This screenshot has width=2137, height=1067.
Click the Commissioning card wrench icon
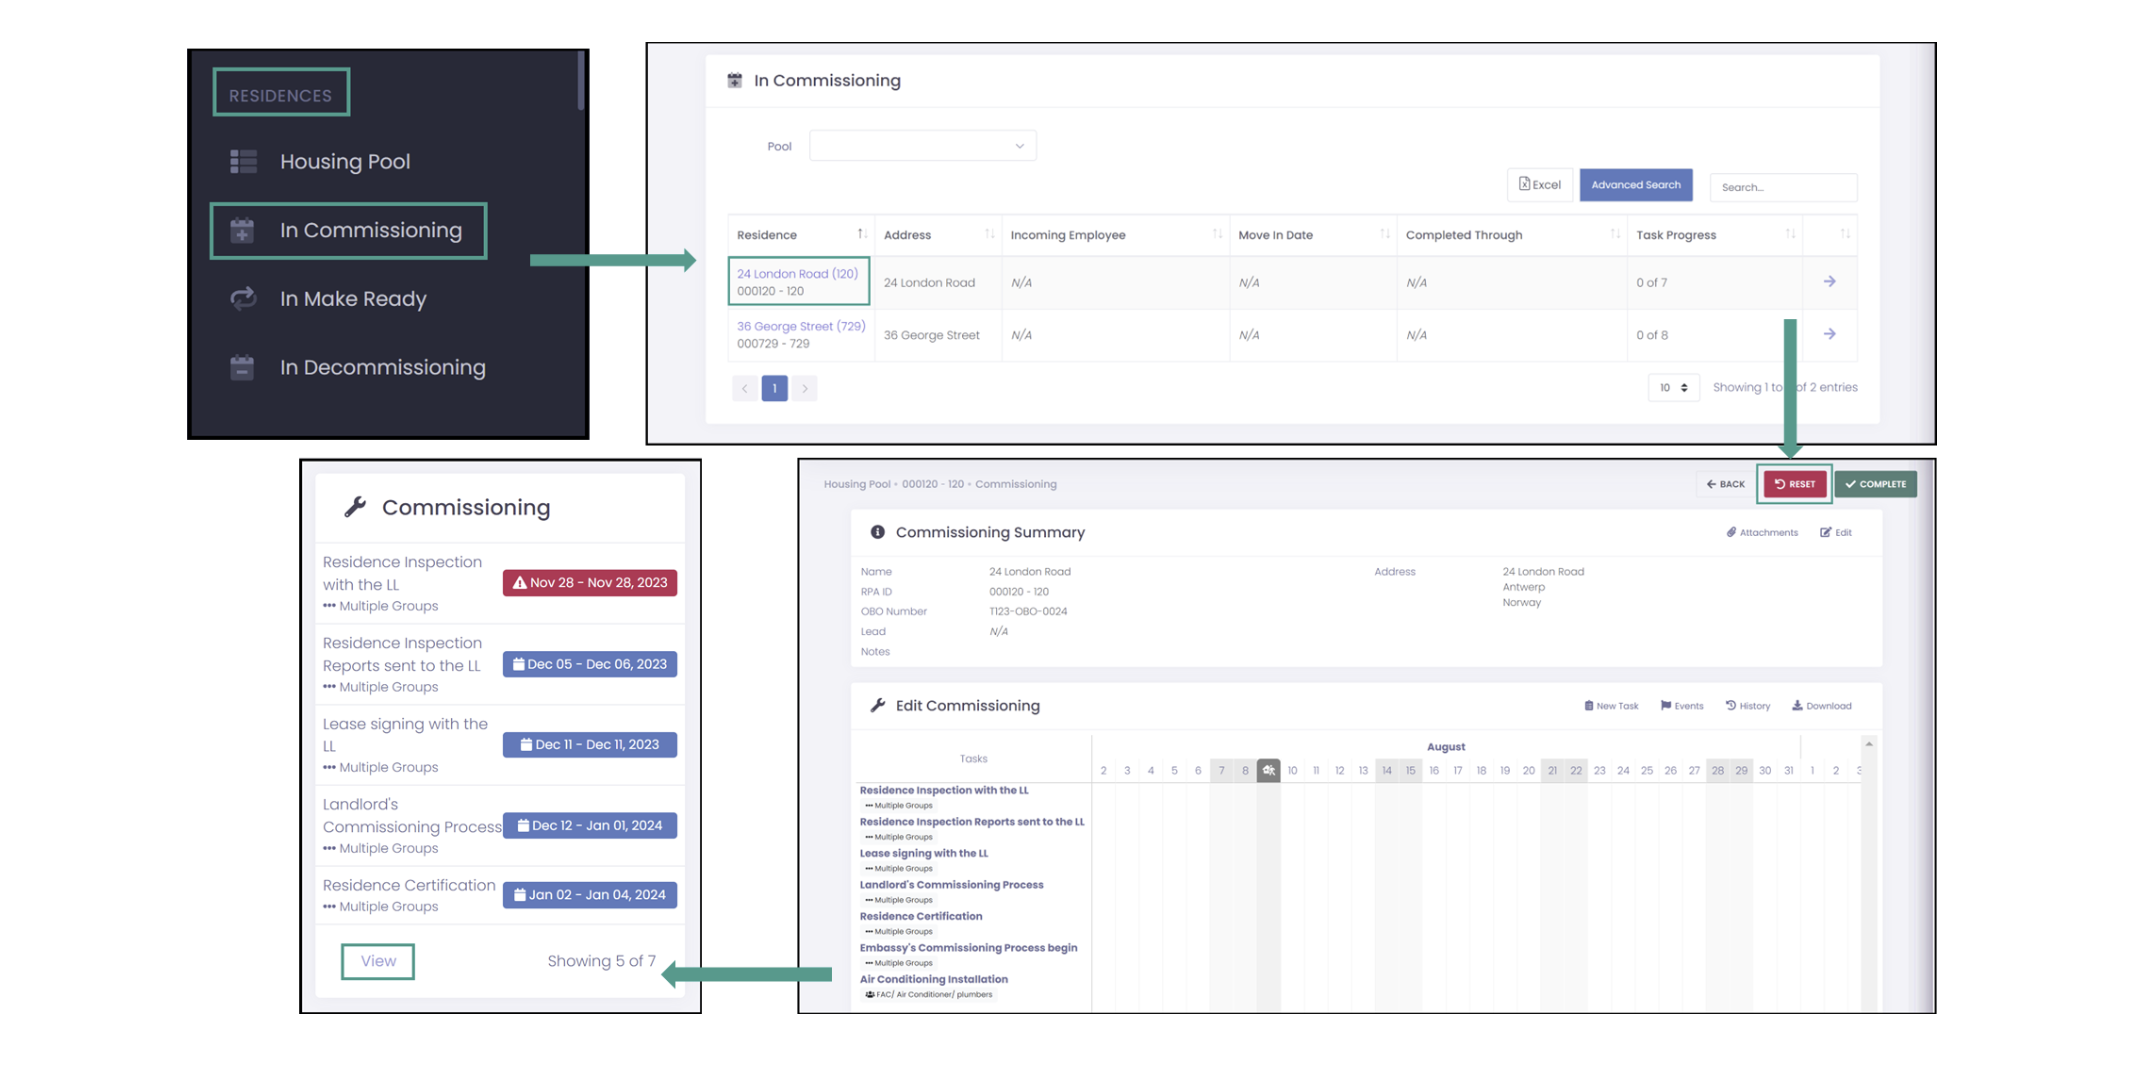click(x=355, y=507)
